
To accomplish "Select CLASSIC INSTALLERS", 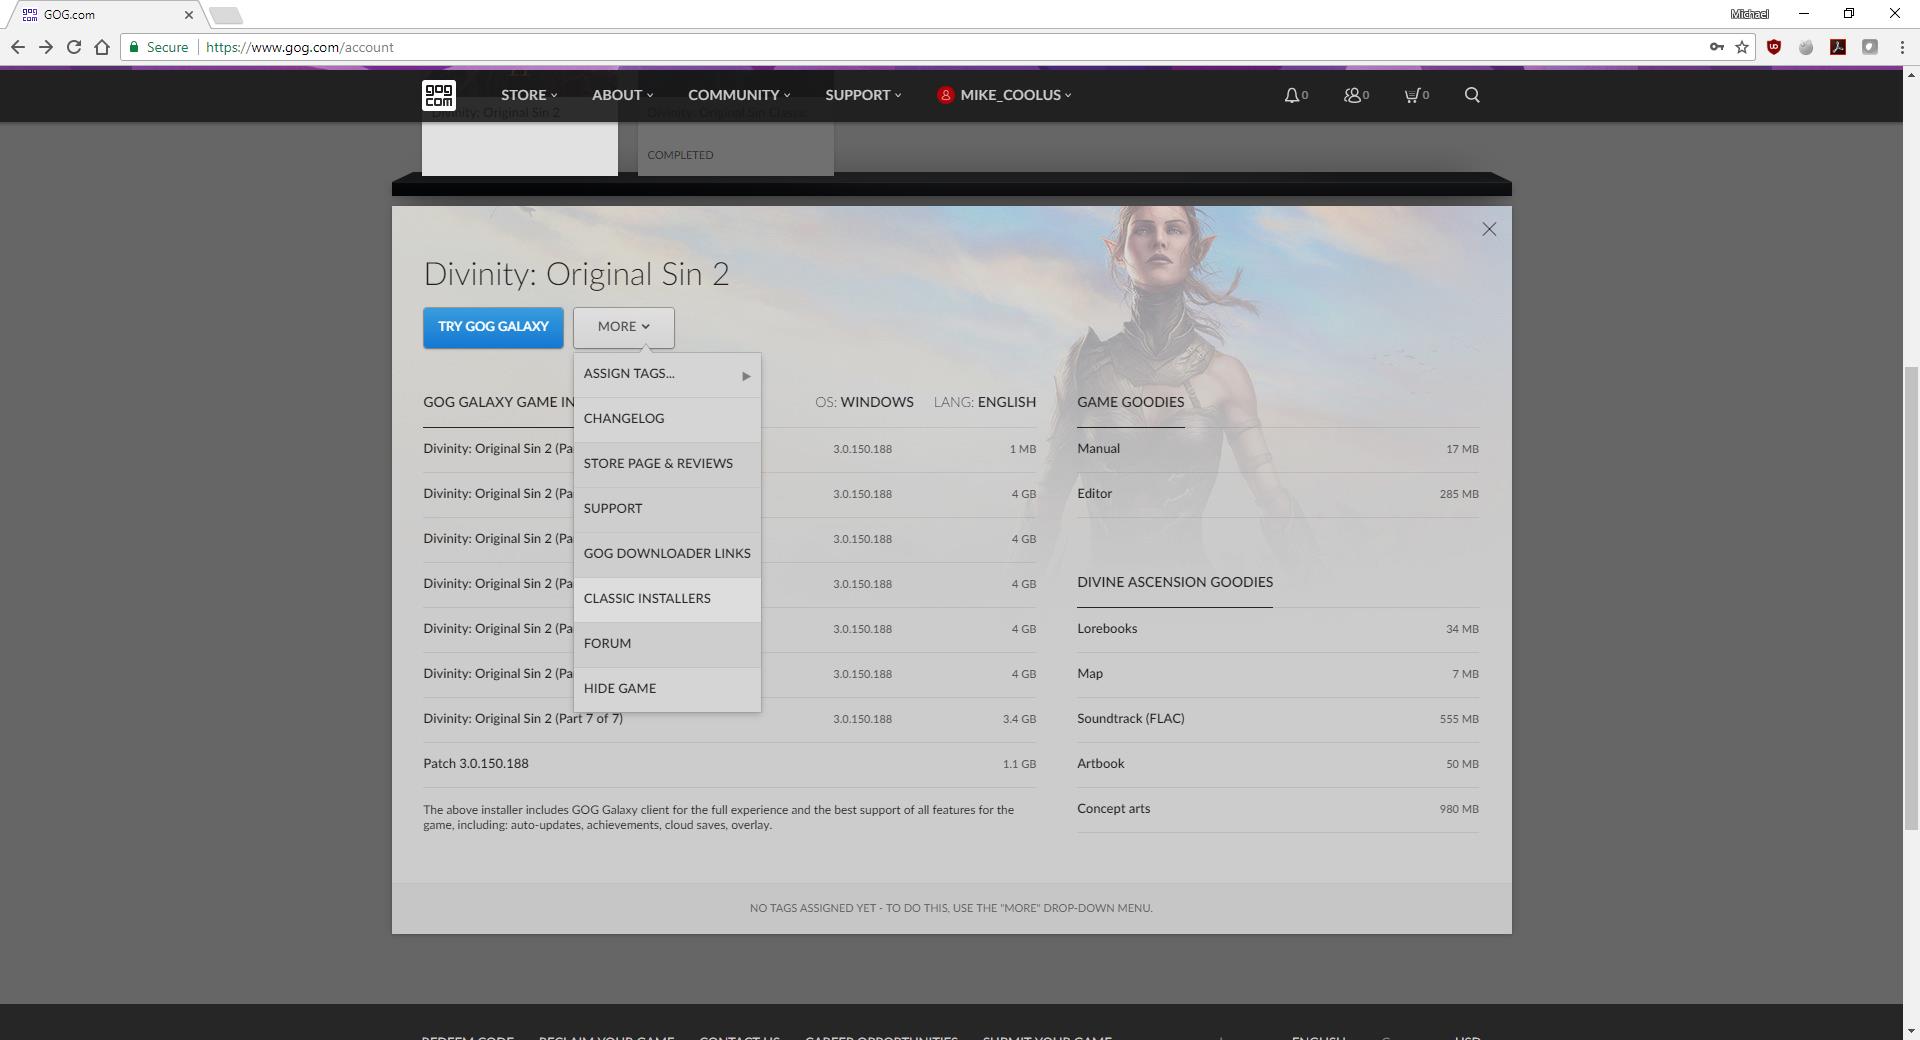I will pos(667,599).
